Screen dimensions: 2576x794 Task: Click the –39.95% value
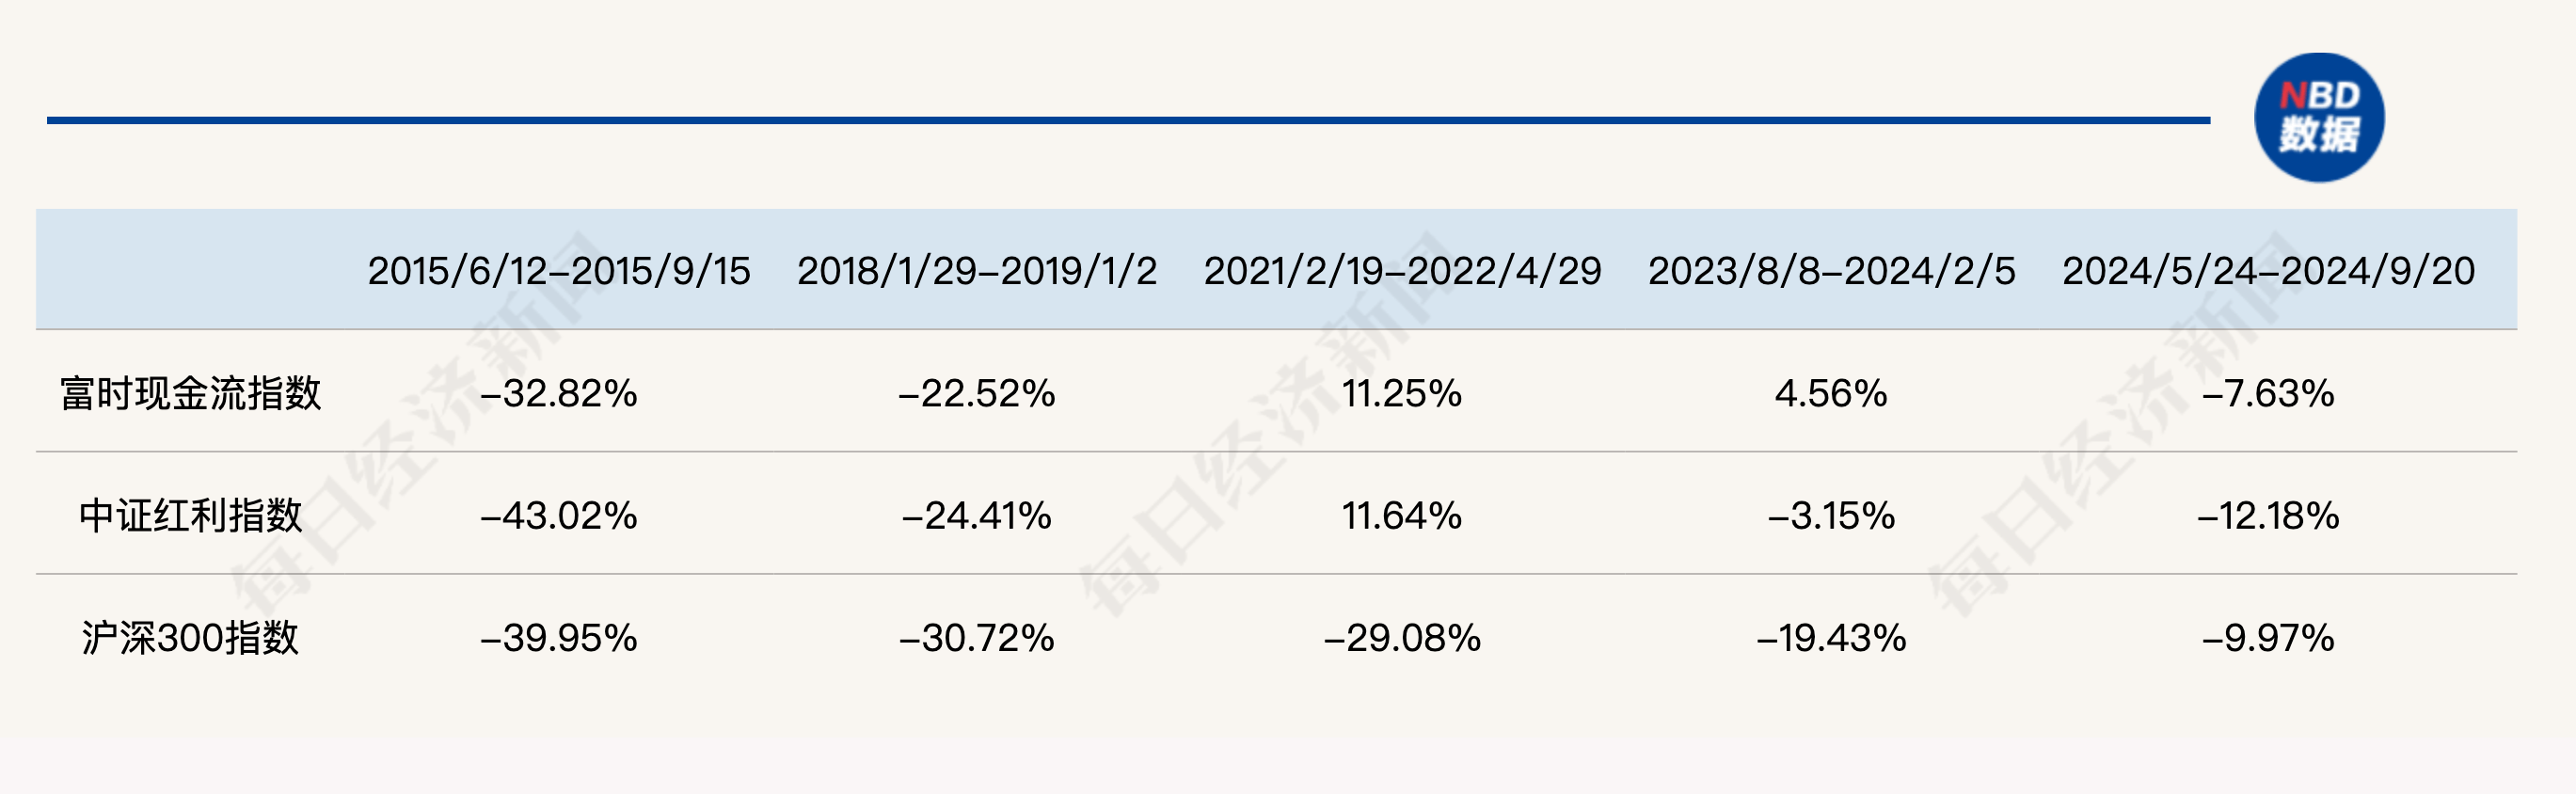558,638
